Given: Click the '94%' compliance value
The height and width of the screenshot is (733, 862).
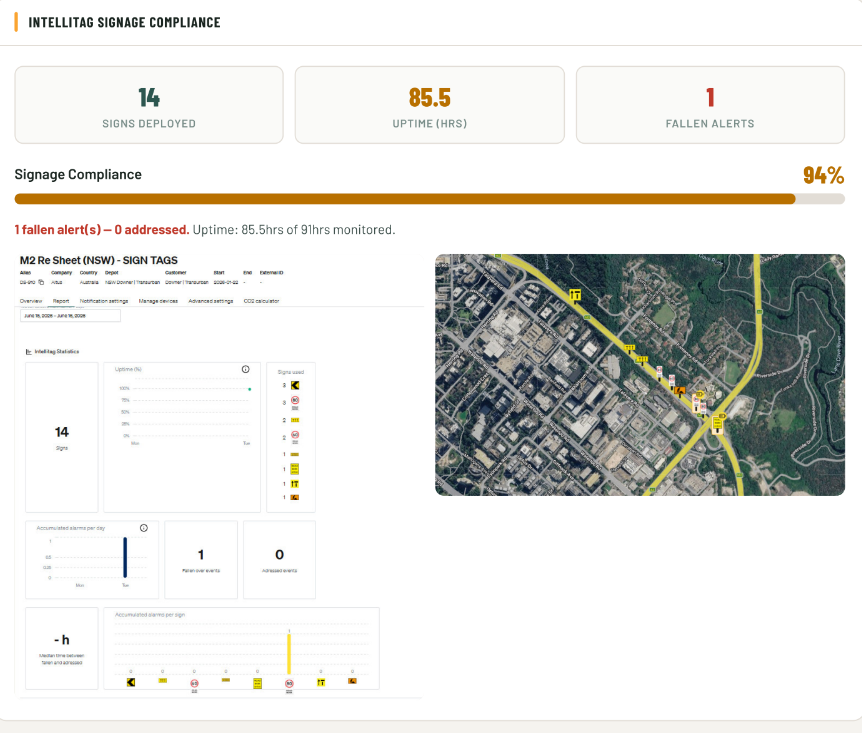Looking at the screenshot, I should pyautogui.click(x=824, y=175).
